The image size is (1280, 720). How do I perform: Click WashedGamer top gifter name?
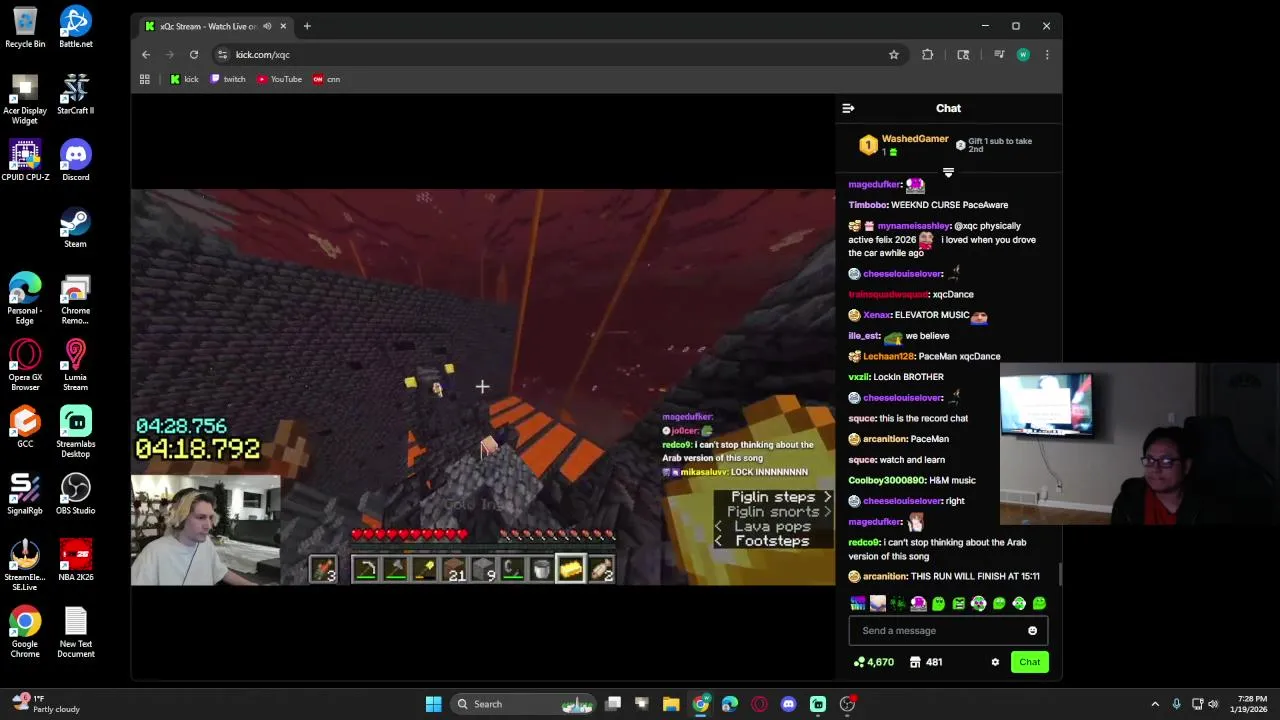pos(915,139)
